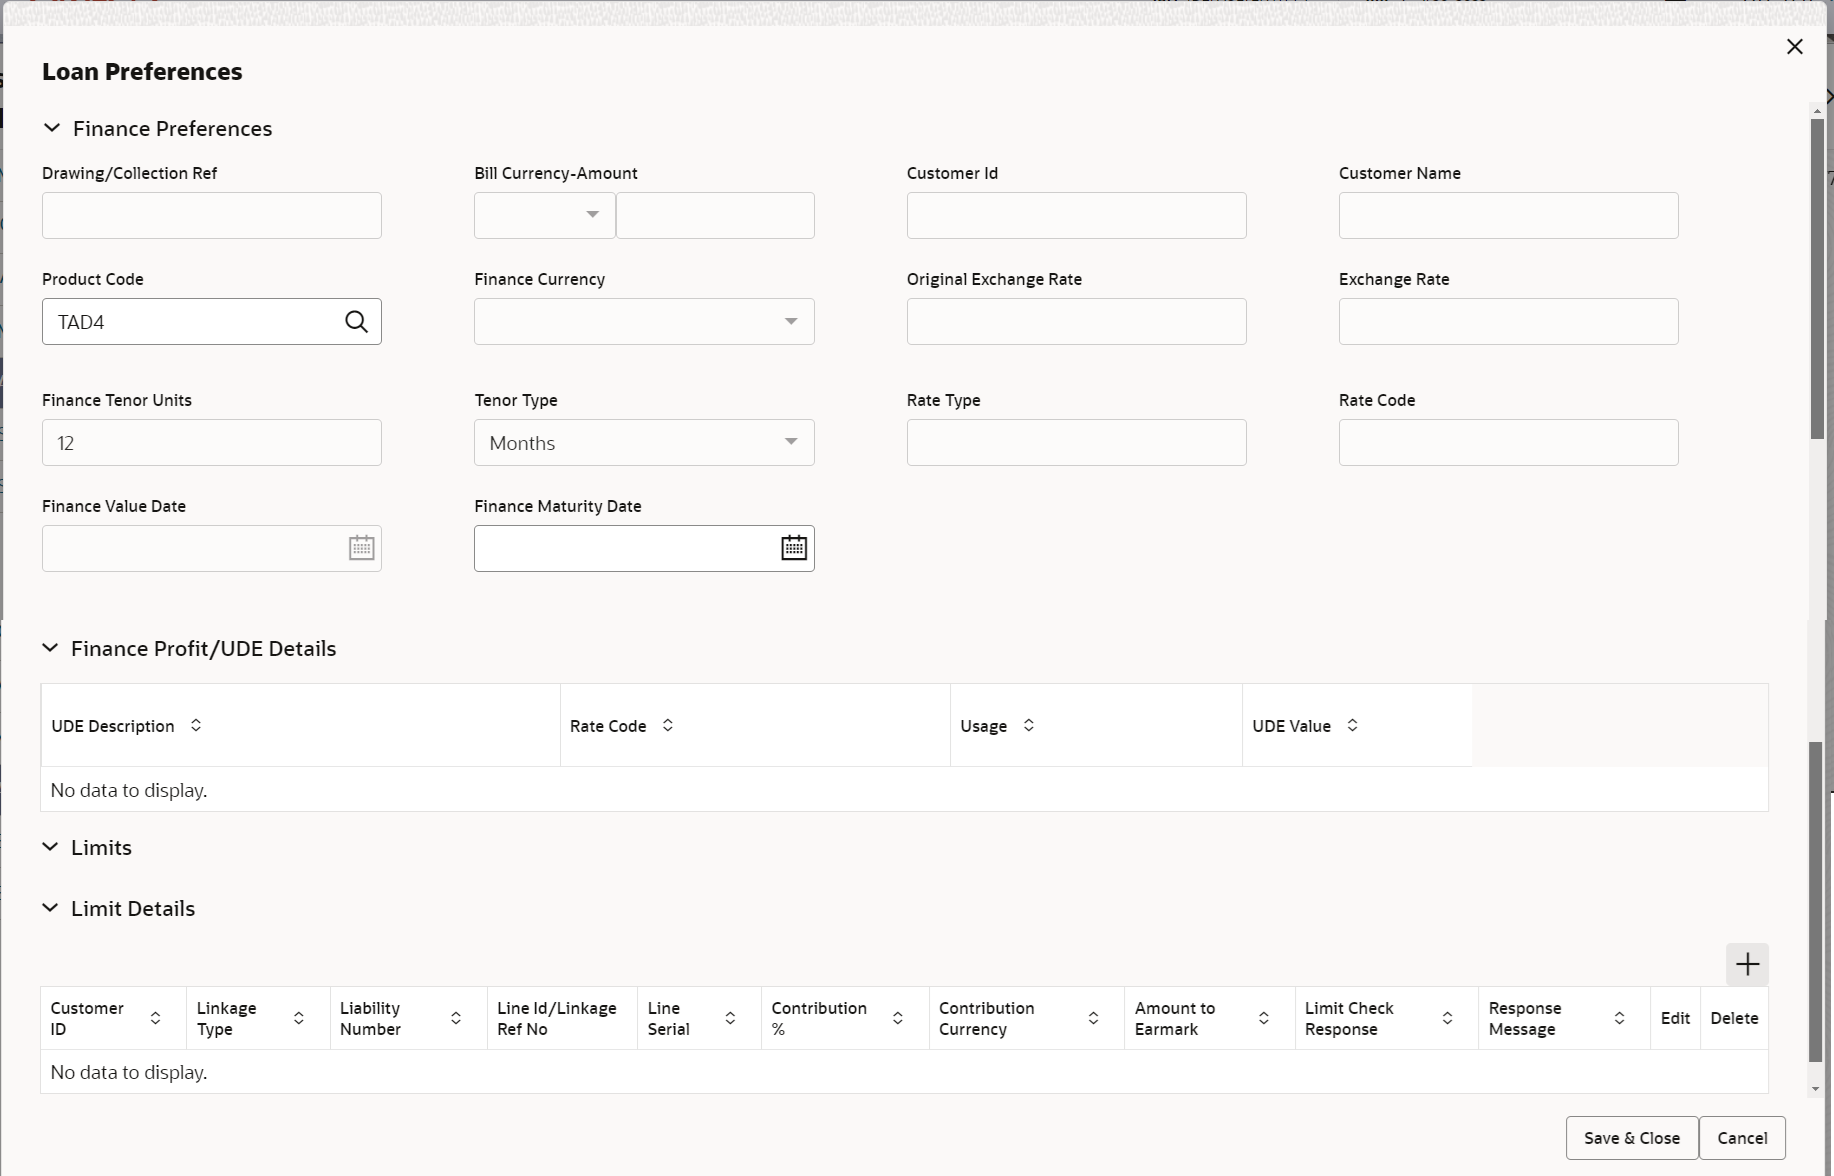Focus the Rate Type field
This screenshot has height=1176, width=1834.
pyautogui.click(x=1076, y=442)
